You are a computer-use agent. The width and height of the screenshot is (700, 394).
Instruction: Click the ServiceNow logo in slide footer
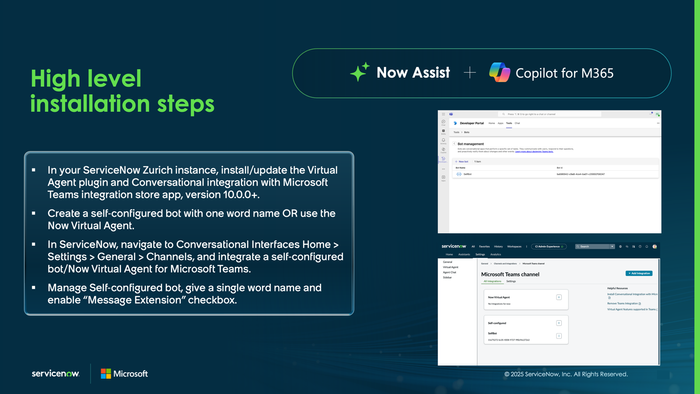[55, 373]
